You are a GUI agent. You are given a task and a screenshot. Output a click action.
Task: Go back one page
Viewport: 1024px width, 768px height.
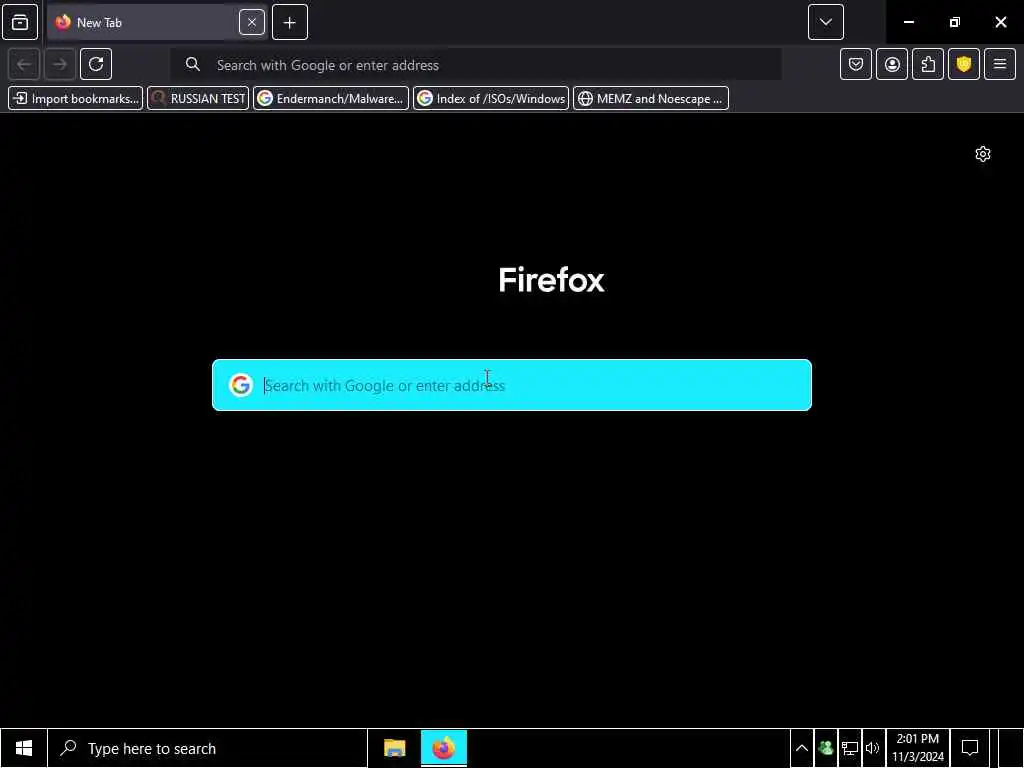click(24, 64)
